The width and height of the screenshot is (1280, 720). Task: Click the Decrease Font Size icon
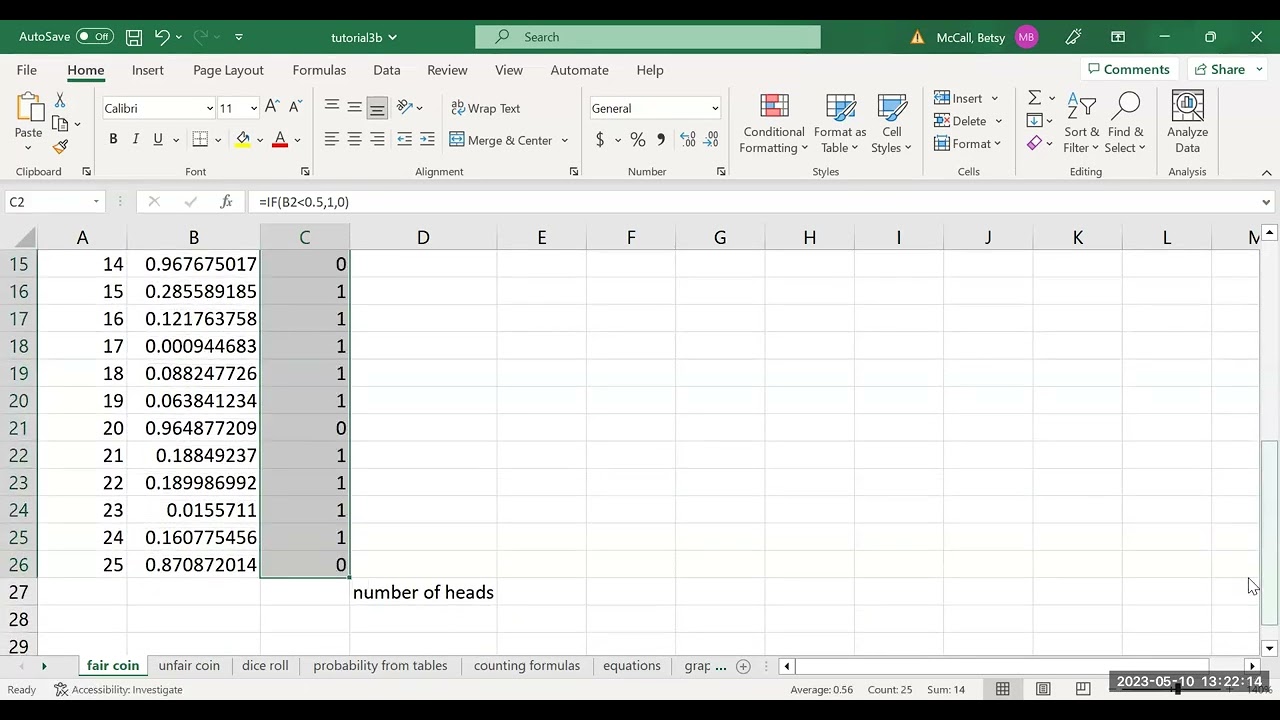295,108
